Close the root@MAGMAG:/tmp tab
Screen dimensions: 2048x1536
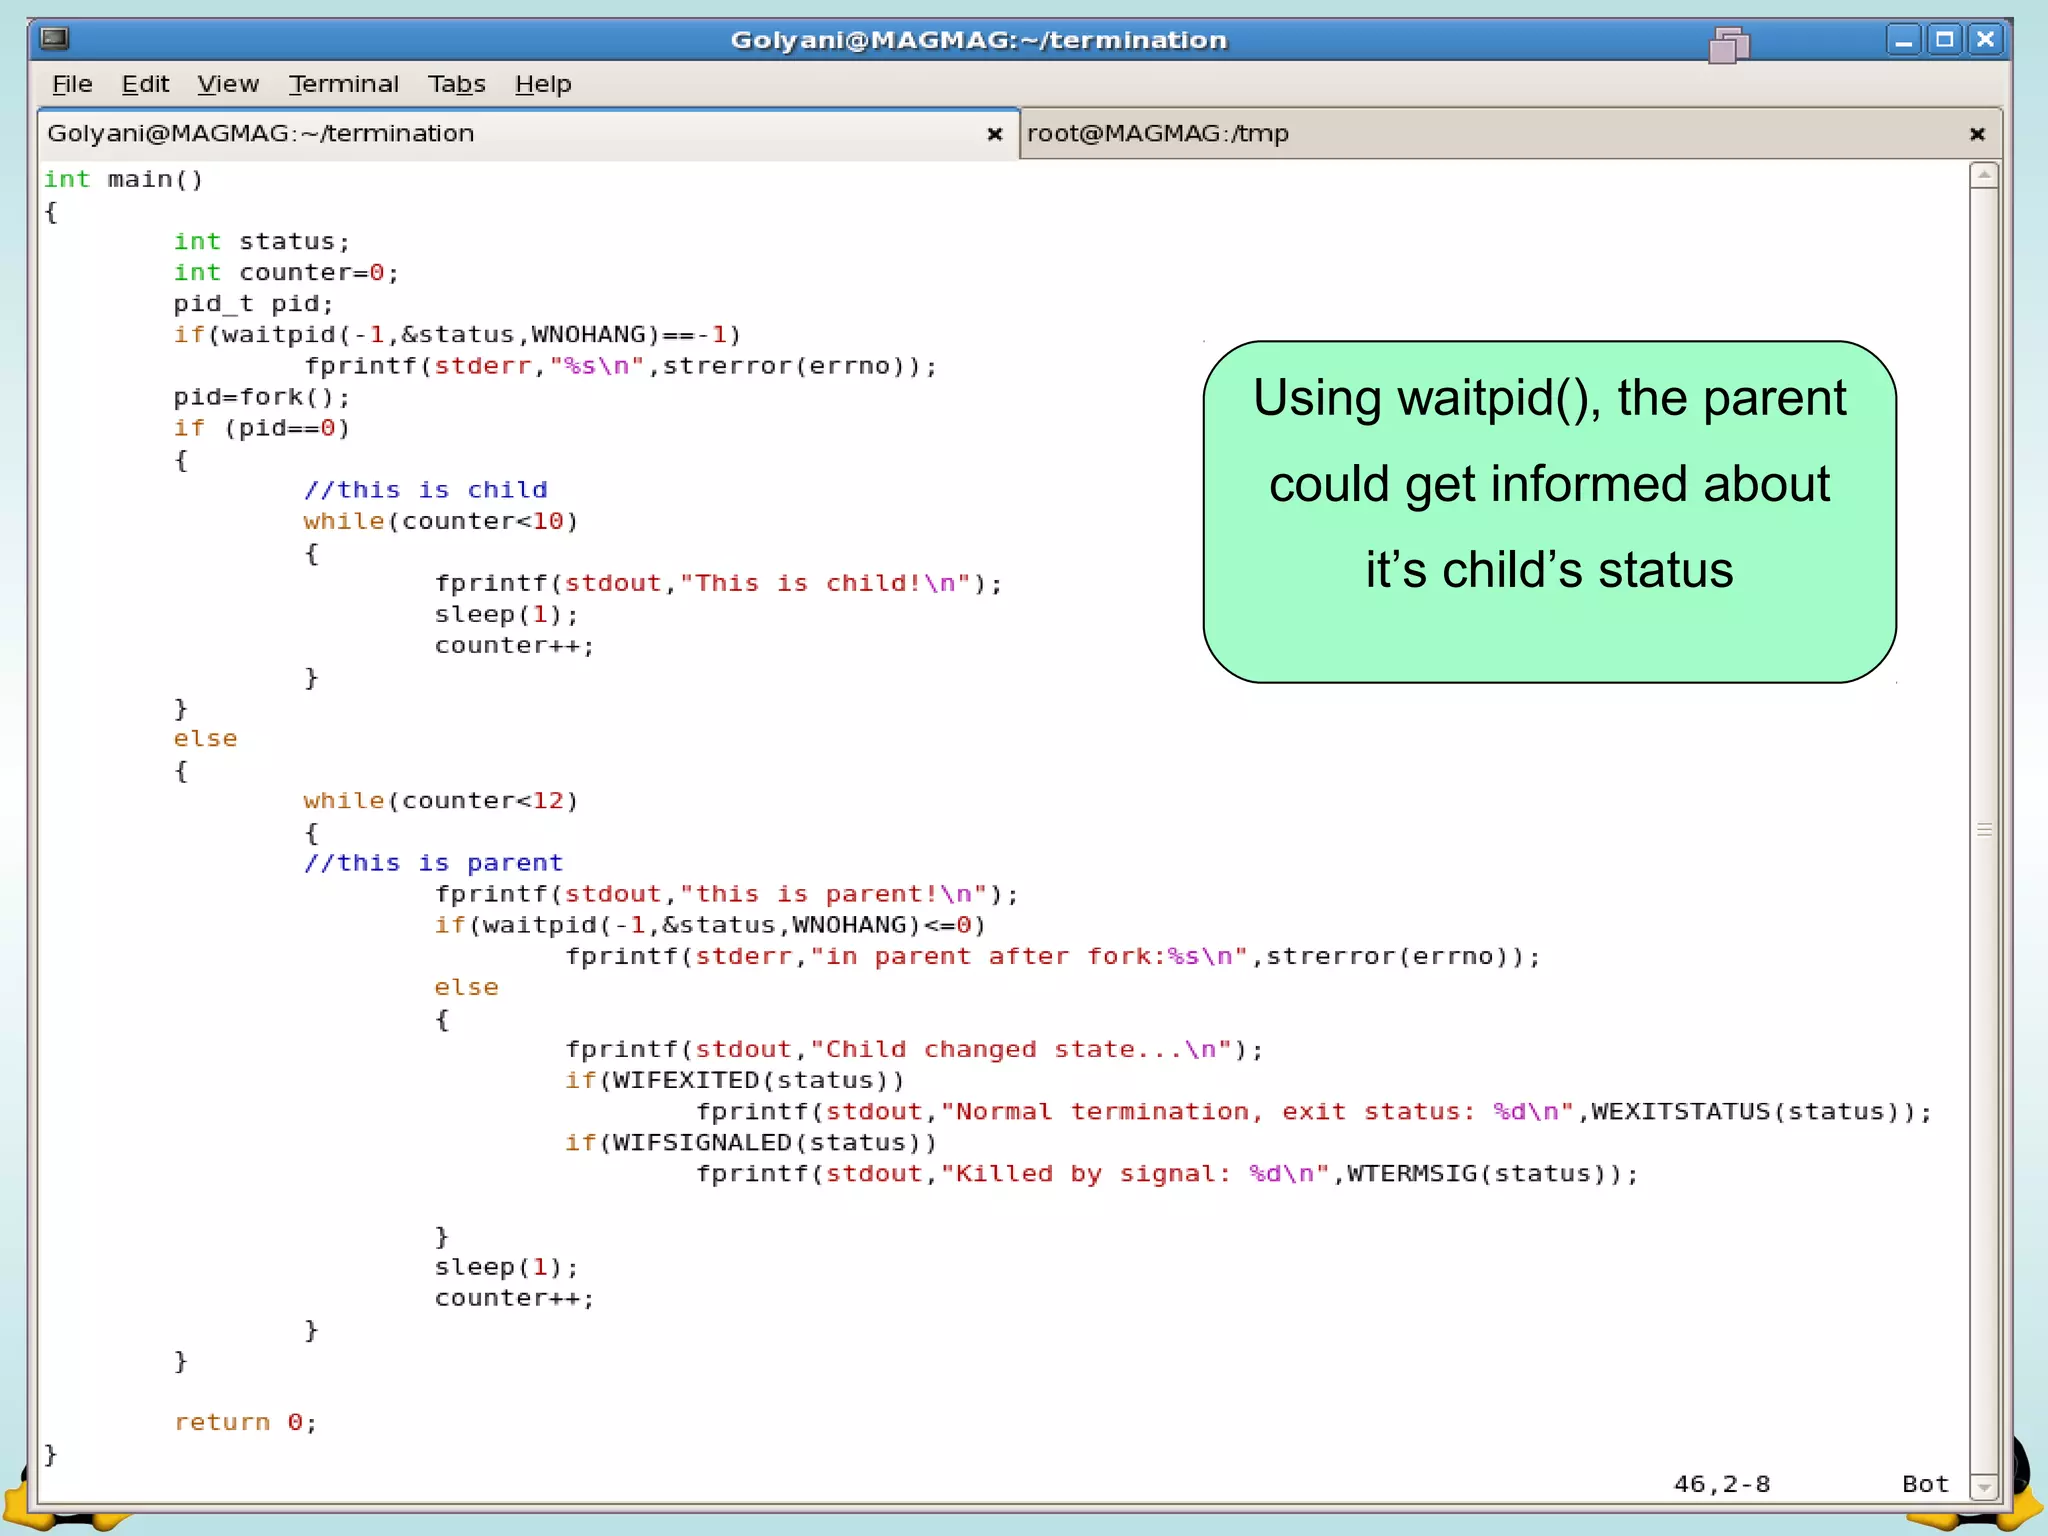(x=1977, y=134)
